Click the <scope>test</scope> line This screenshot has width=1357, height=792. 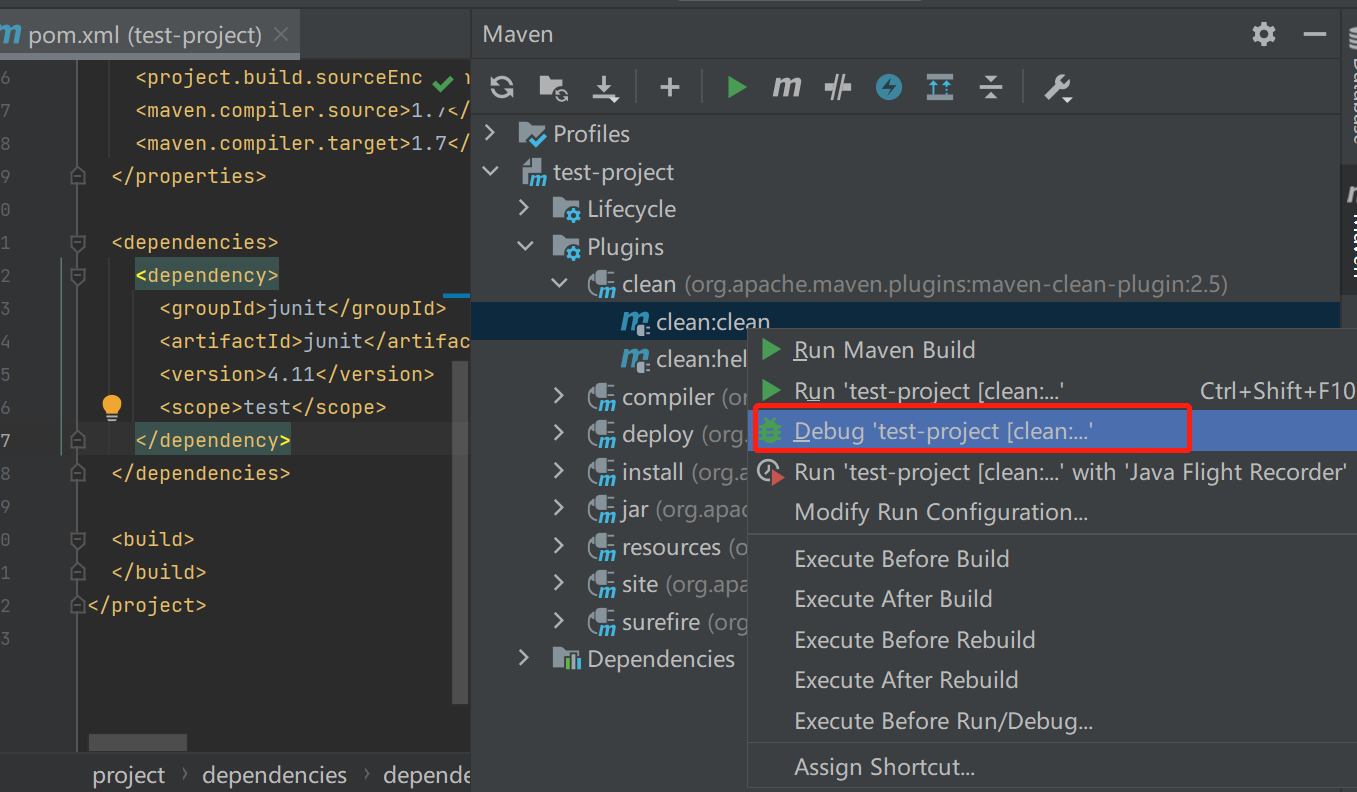click(273, 407)
